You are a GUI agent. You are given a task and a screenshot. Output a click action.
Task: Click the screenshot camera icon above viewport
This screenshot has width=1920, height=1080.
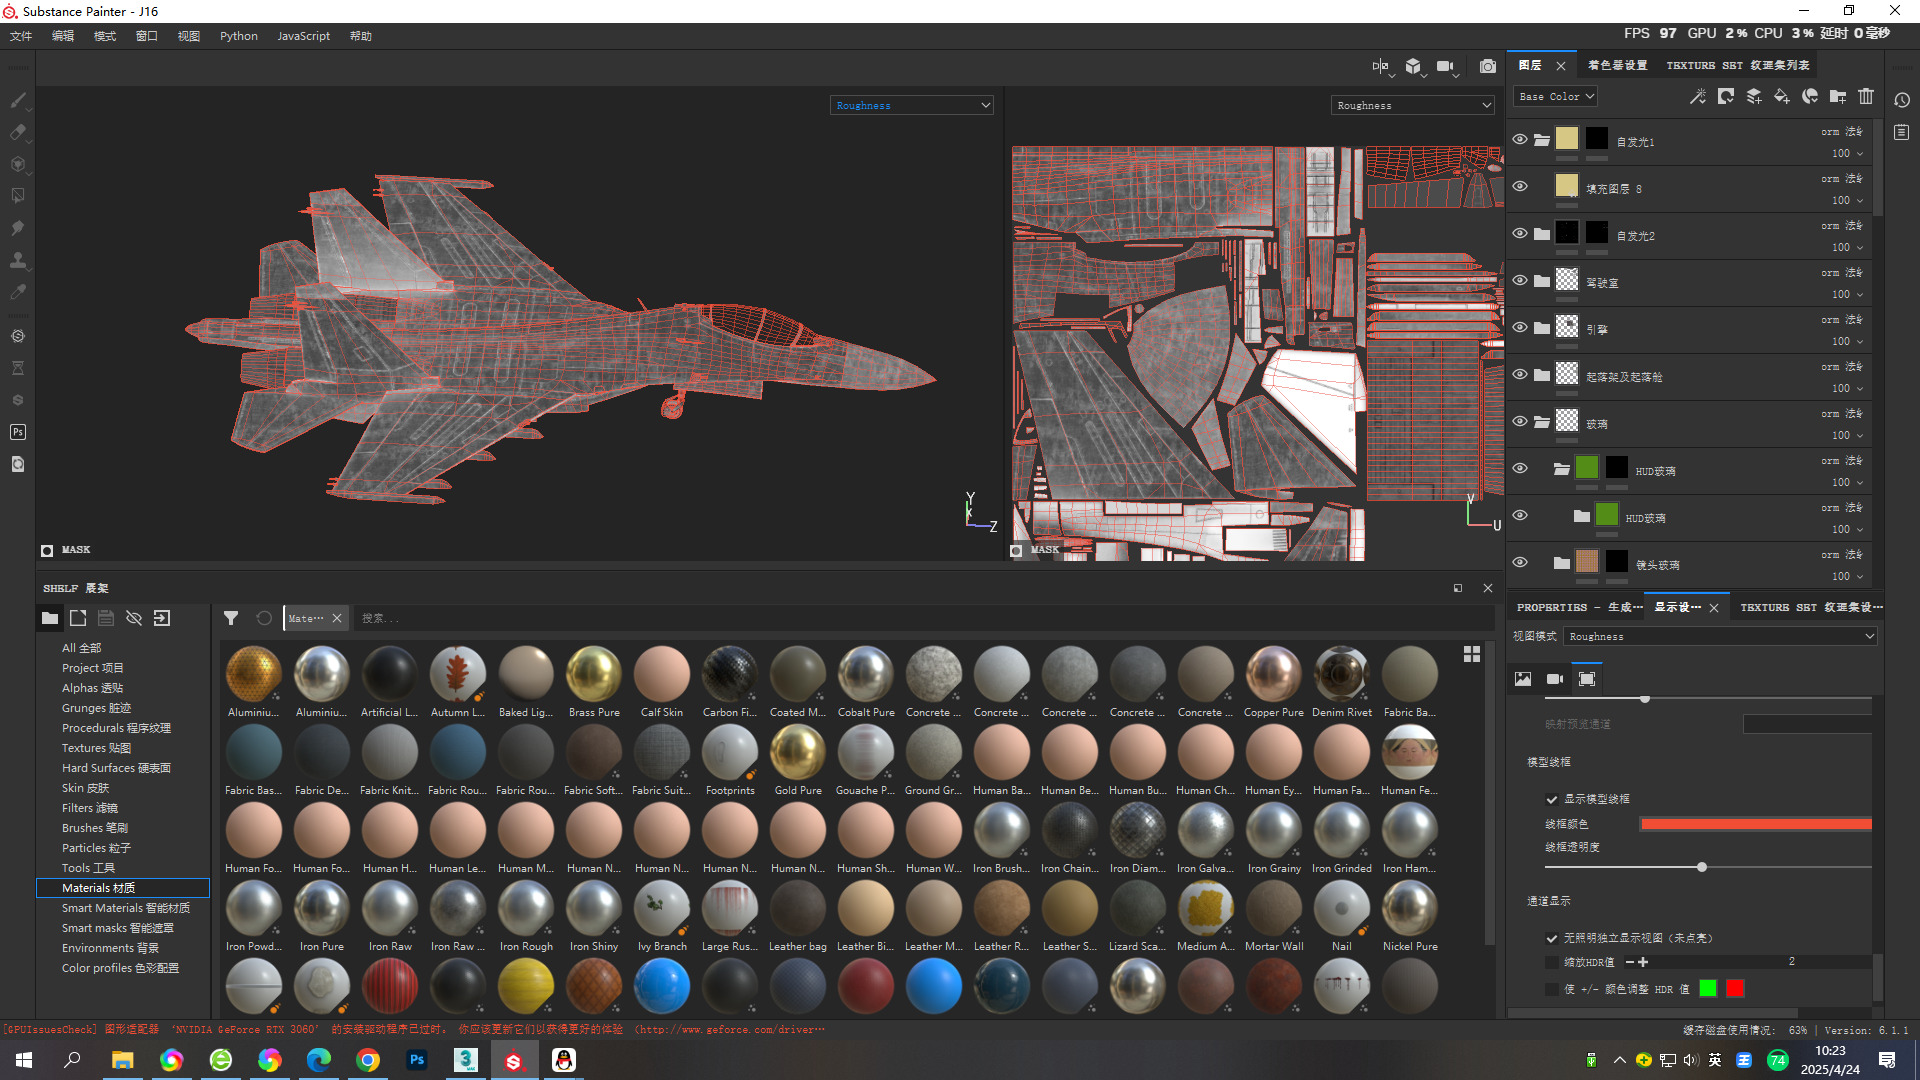tap(1488, 66)
